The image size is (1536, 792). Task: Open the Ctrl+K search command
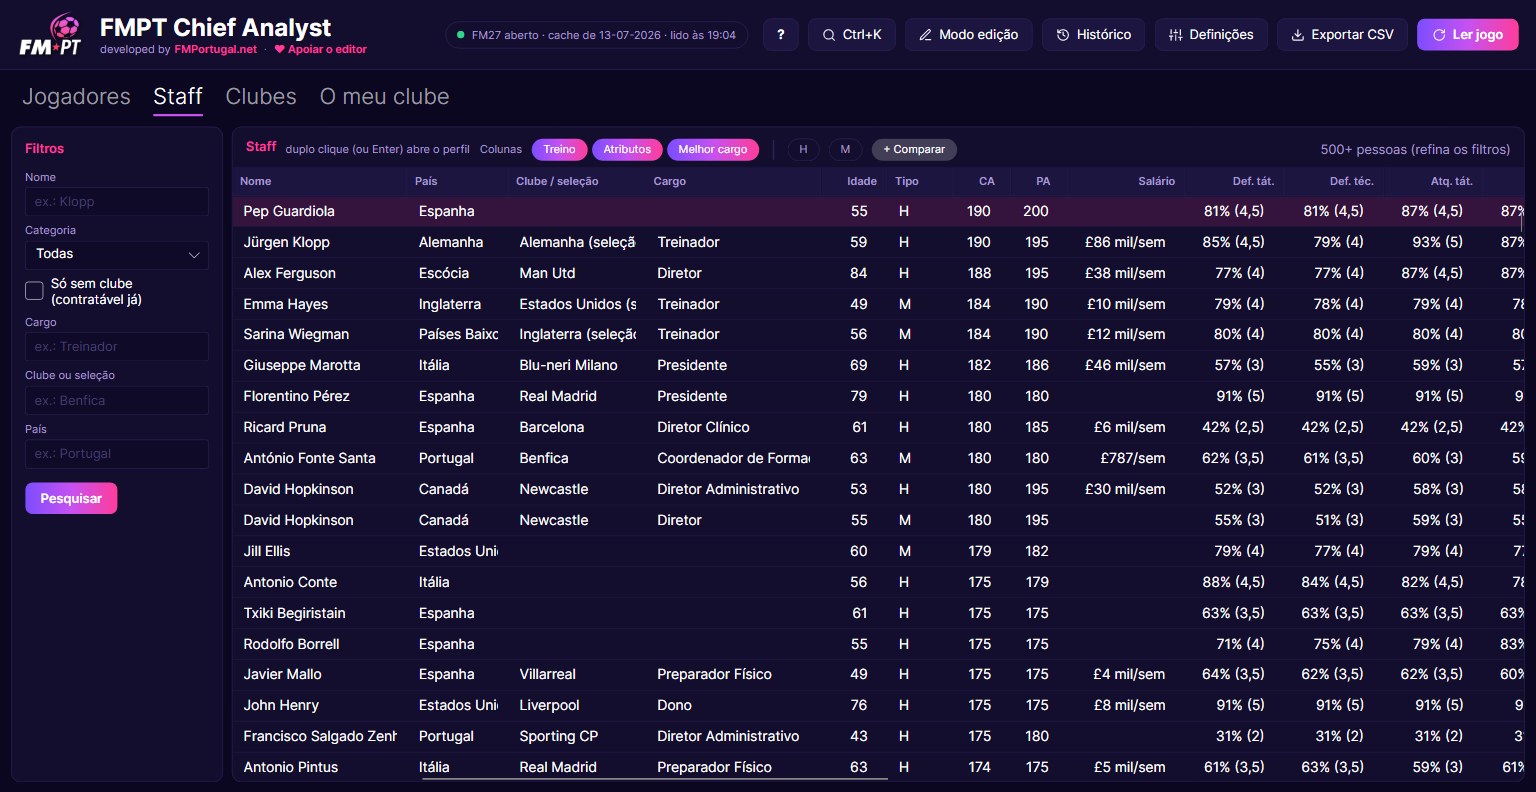[x=852, y=34]
